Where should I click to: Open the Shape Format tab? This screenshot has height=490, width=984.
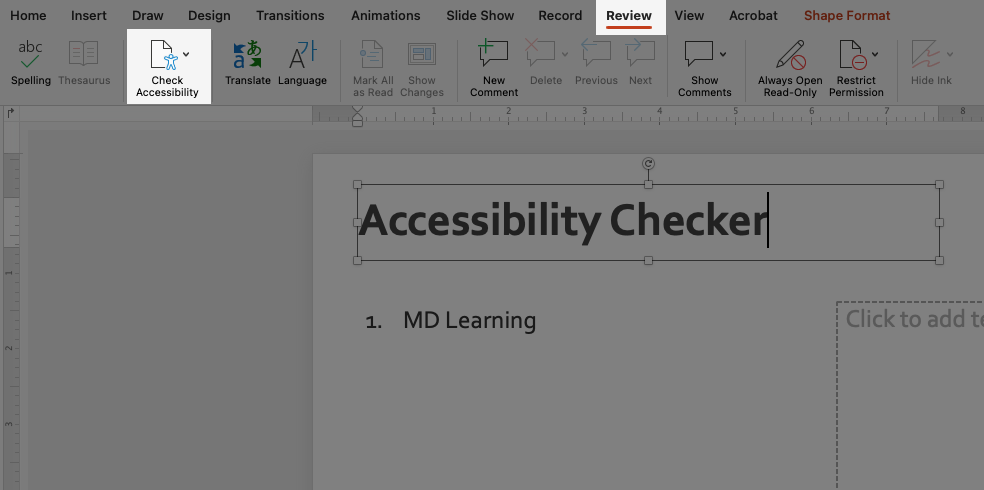click(x=846, y=16)
